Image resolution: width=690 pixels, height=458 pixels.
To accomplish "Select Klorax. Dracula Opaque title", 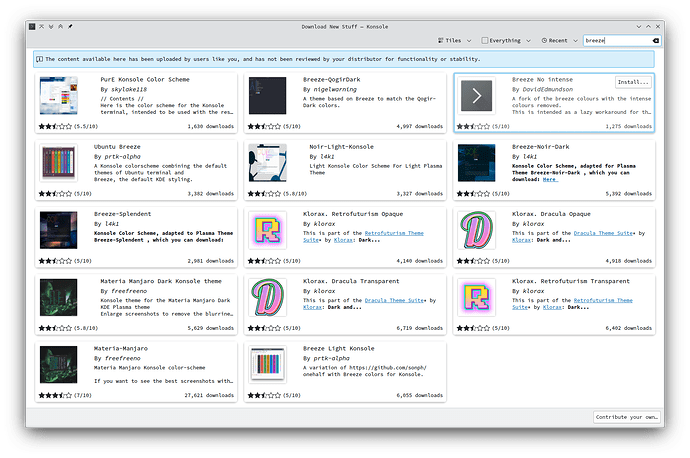I will coord(551,214).
